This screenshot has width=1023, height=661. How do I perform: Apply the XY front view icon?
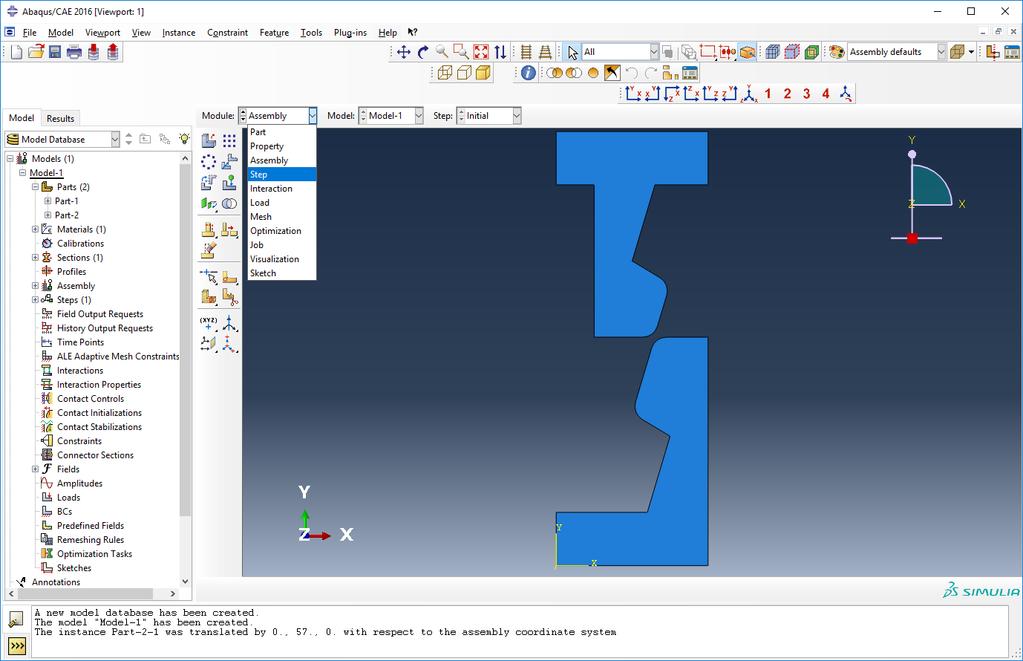(633, 94)
